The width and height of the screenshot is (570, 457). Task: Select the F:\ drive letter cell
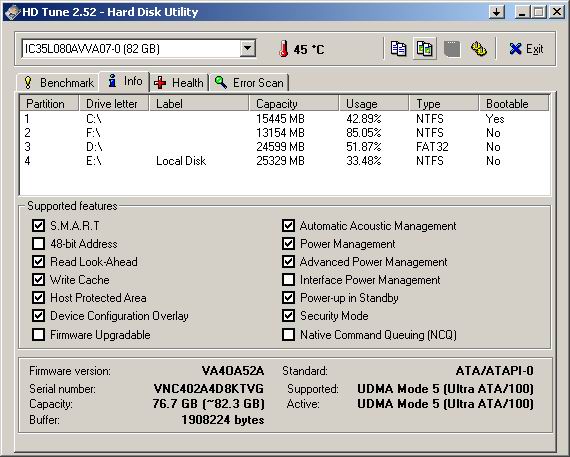(x=93, y=133)
